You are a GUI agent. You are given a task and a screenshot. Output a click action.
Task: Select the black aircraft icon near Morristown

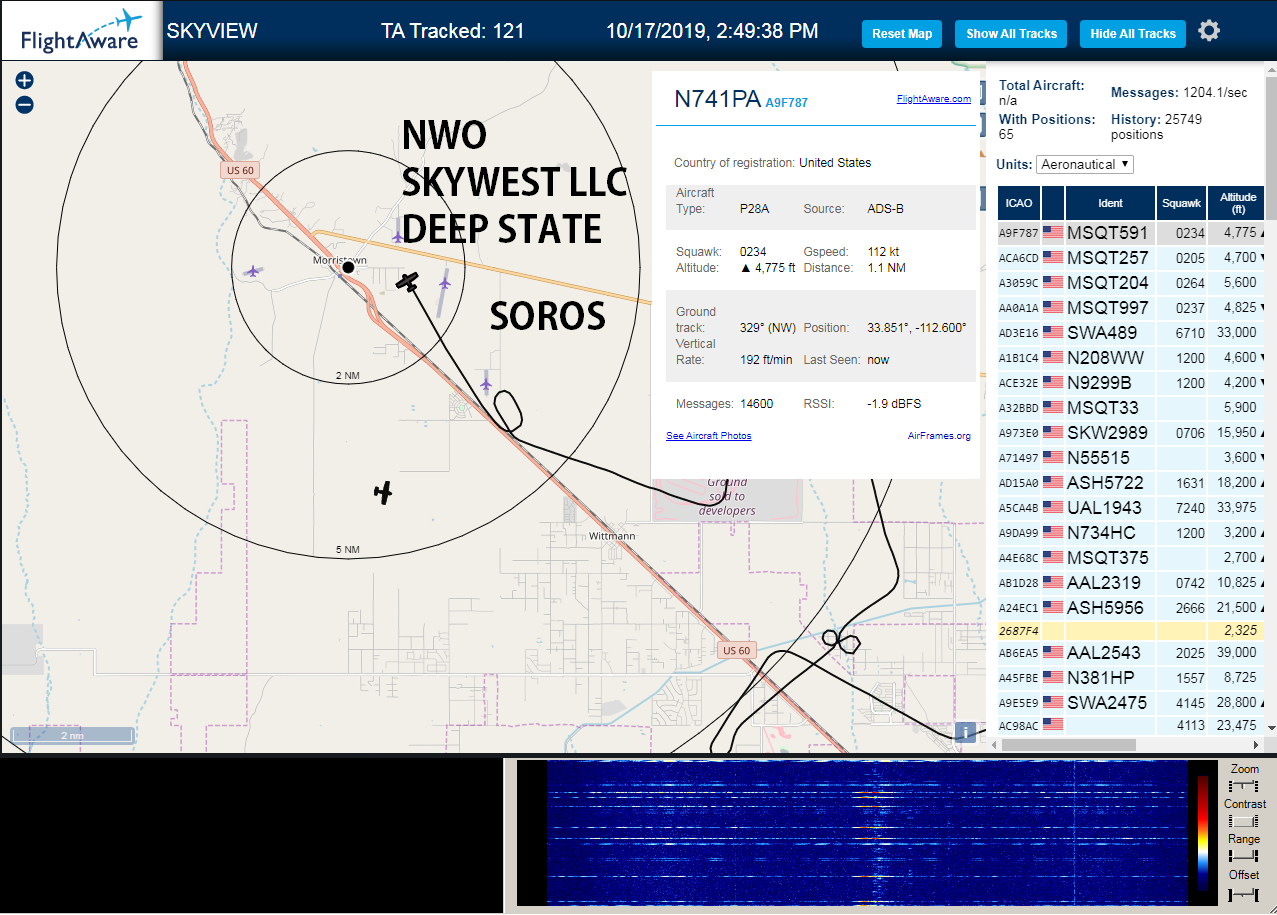(406, 282)
